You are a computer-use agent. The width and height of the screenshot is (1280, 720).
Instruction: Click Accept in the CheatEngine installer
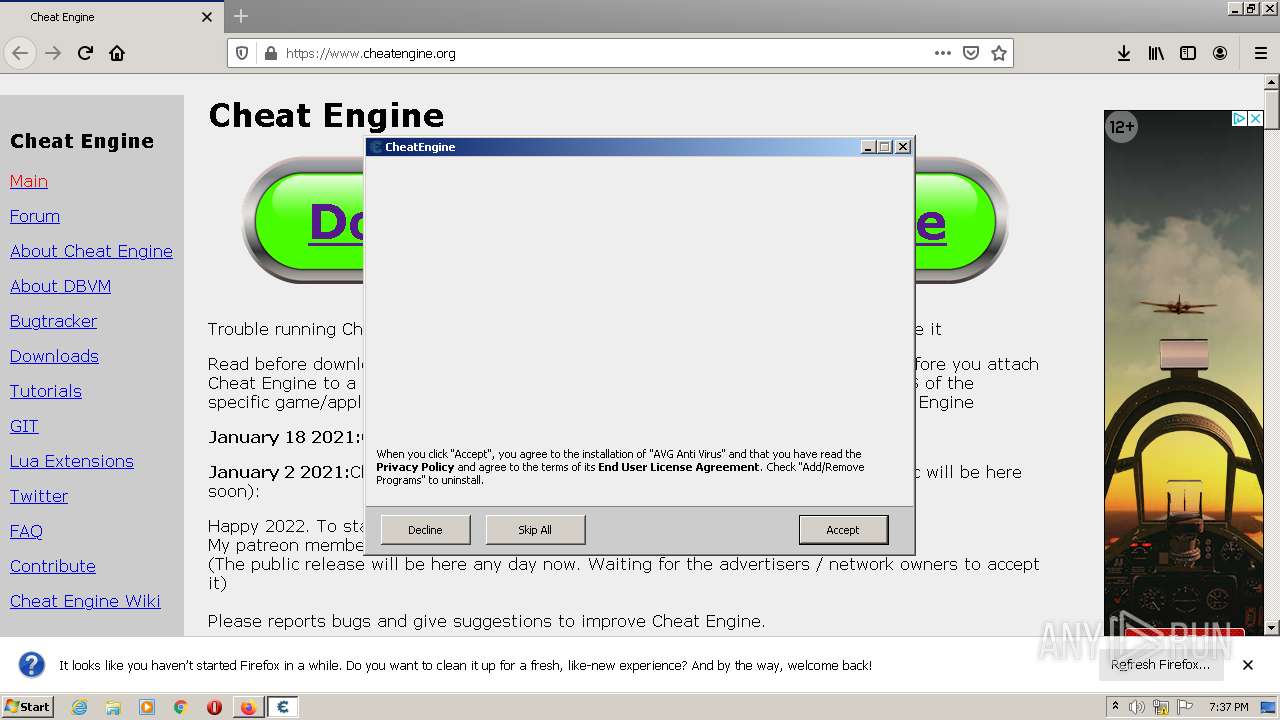pos(843,530)
